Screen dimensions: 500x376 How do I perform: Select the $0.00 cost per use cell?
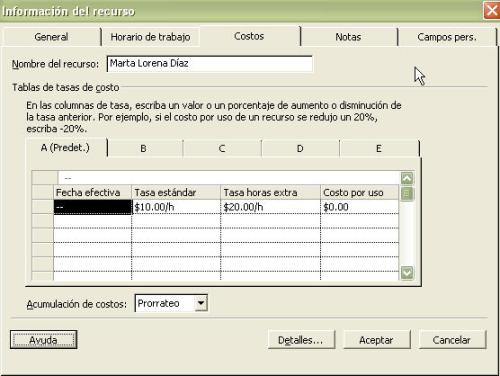click(x=359, y=207)
